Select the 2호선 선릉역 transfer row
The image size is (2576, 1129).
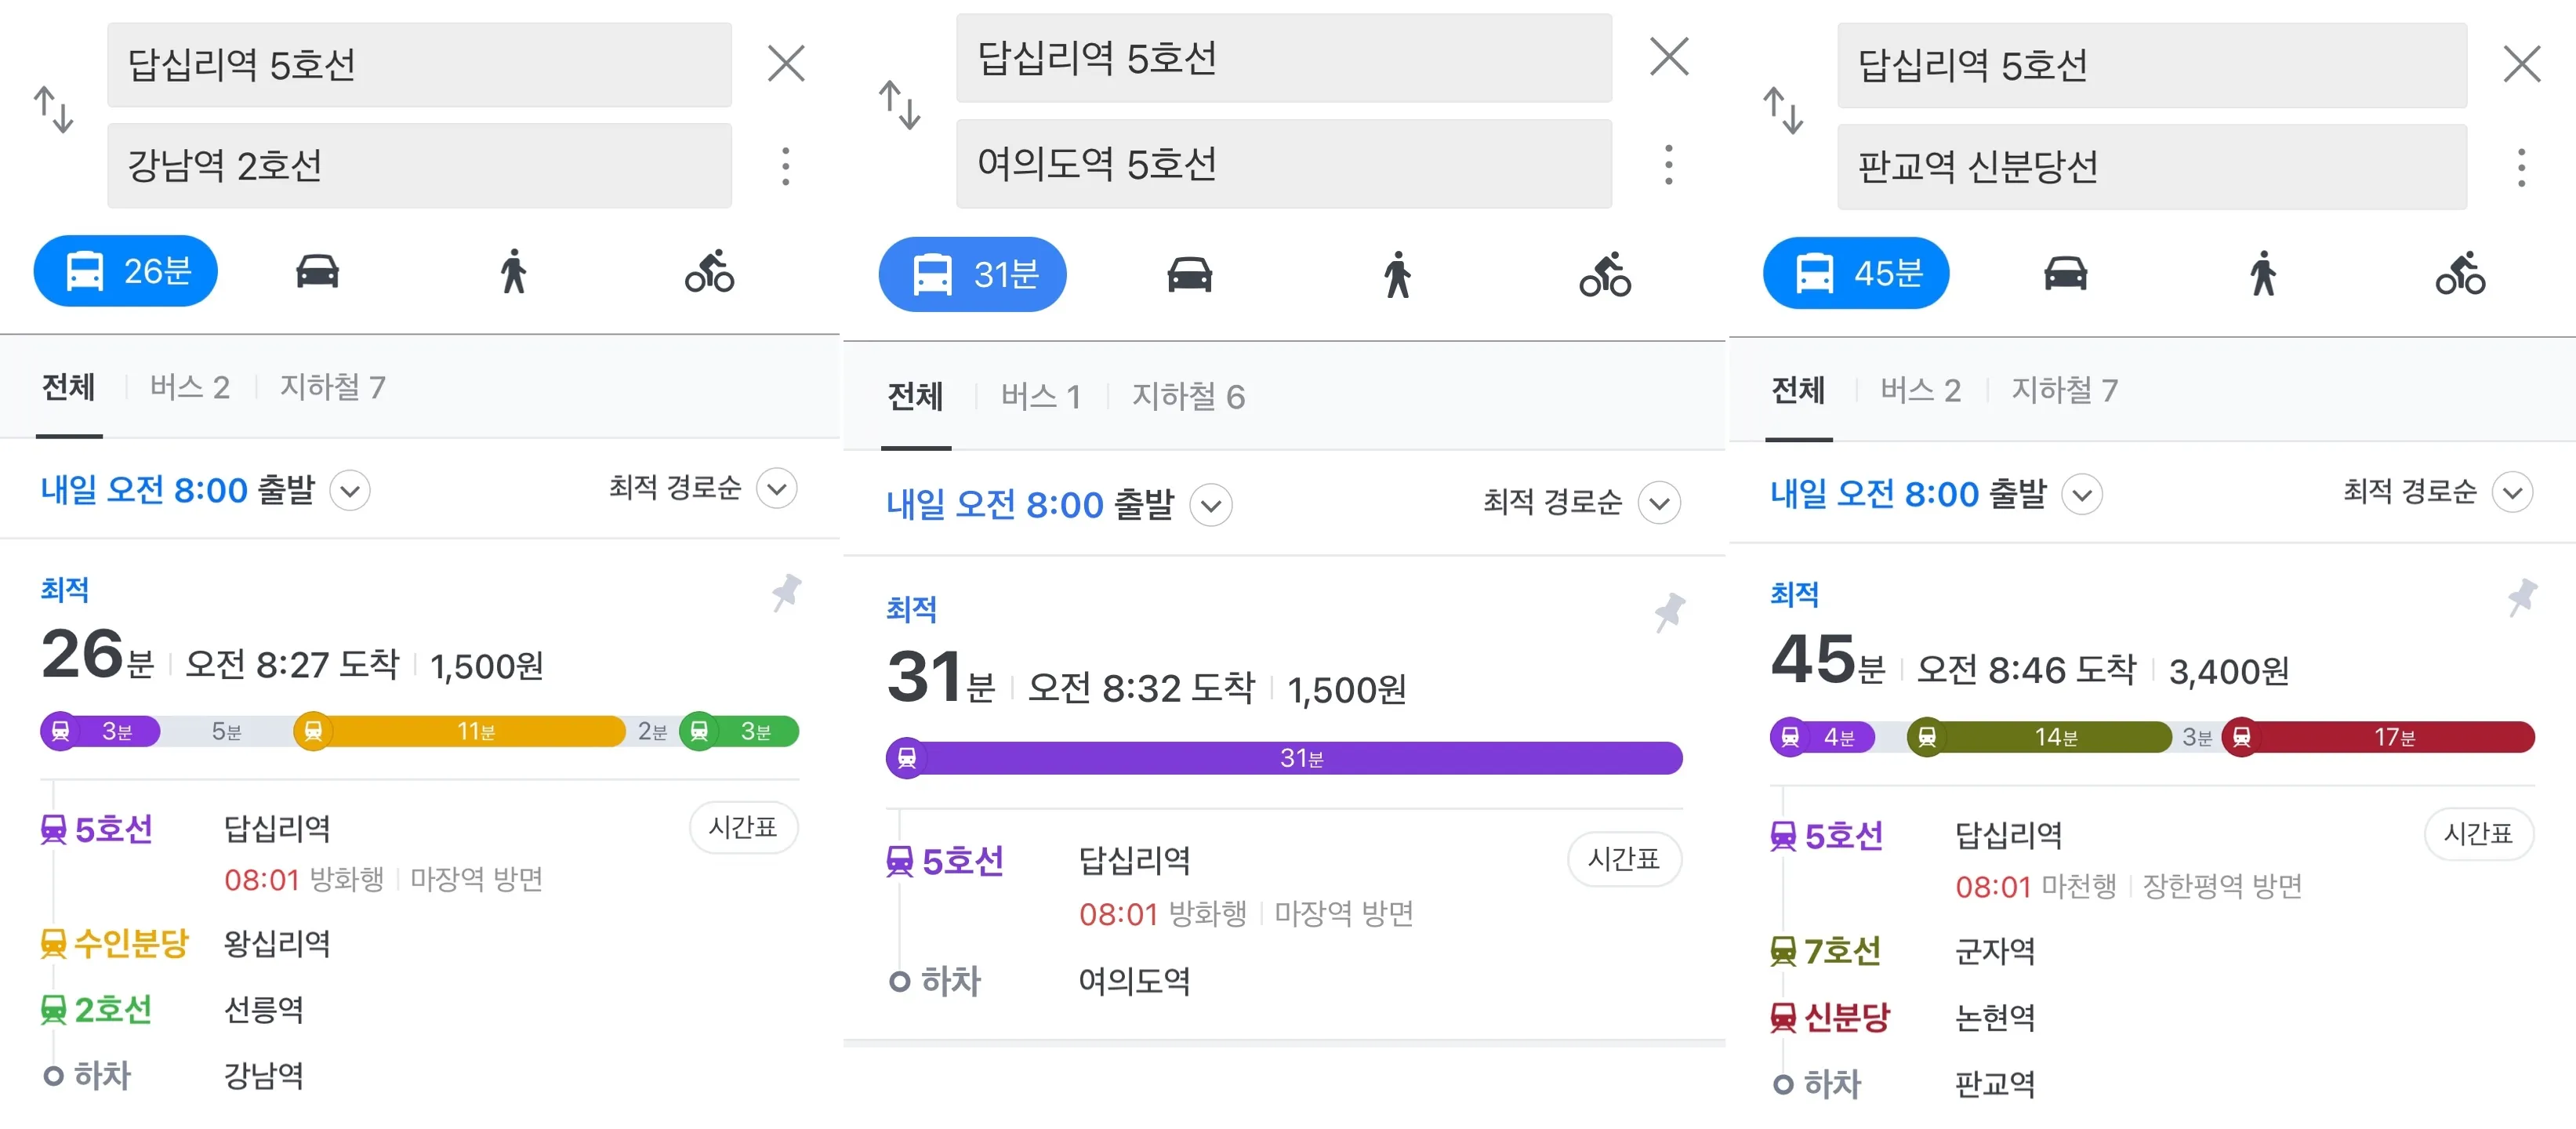click(171, 1009)
